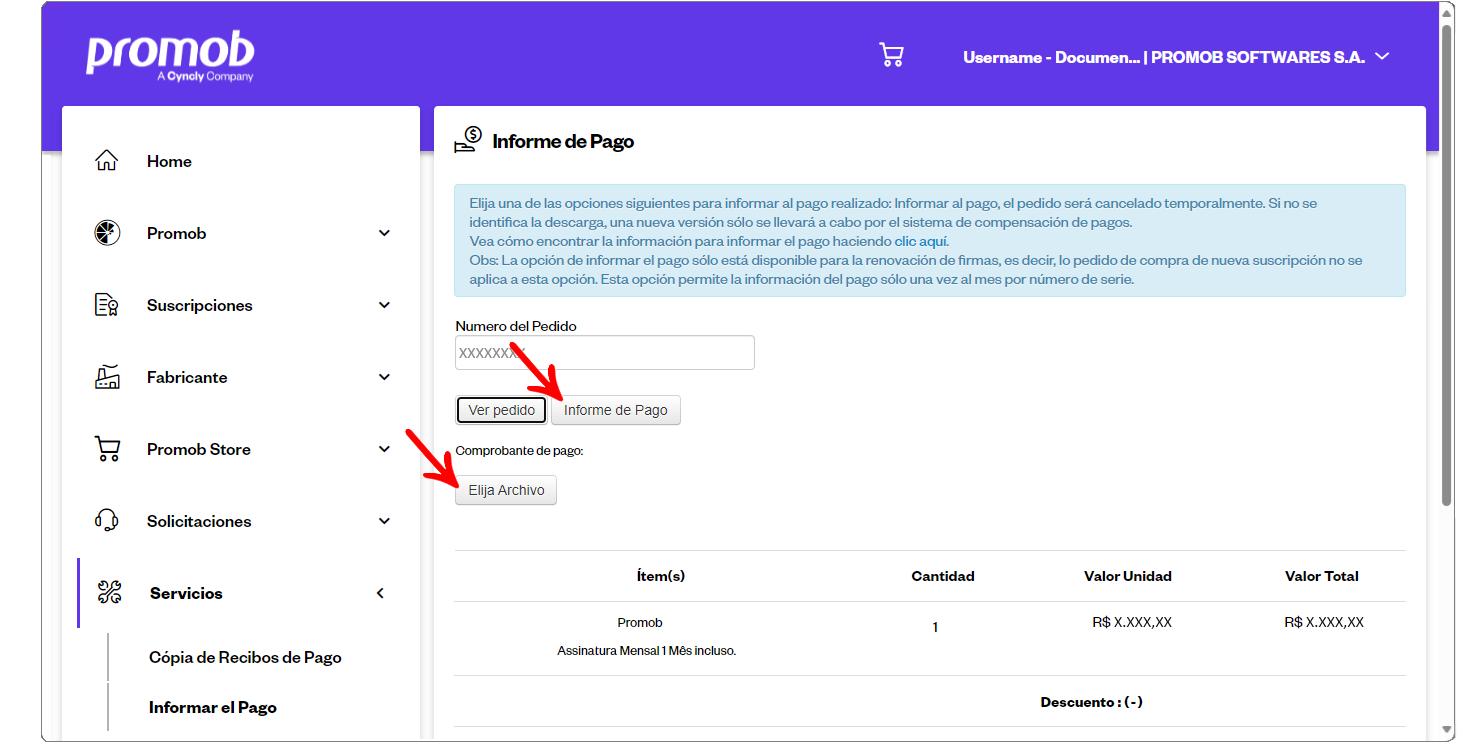Click the quantity value 1

(x=935, y=628)
